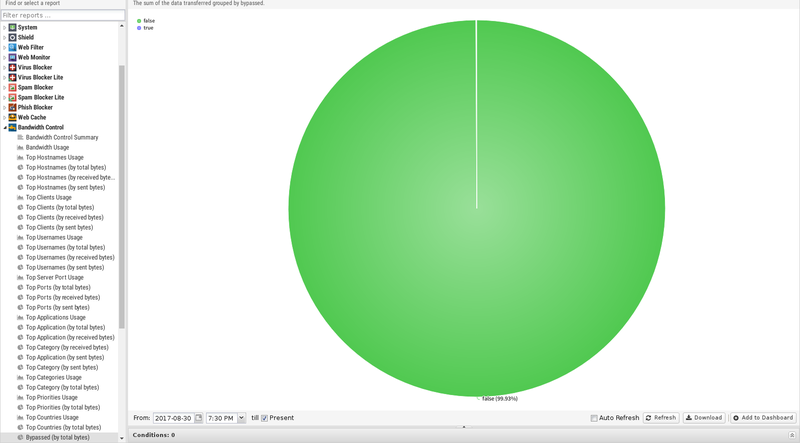800x443 pixels.
Task: Click the Virus Blocker Lite icon
Action: pyautogui.click(x=12, y=78)
